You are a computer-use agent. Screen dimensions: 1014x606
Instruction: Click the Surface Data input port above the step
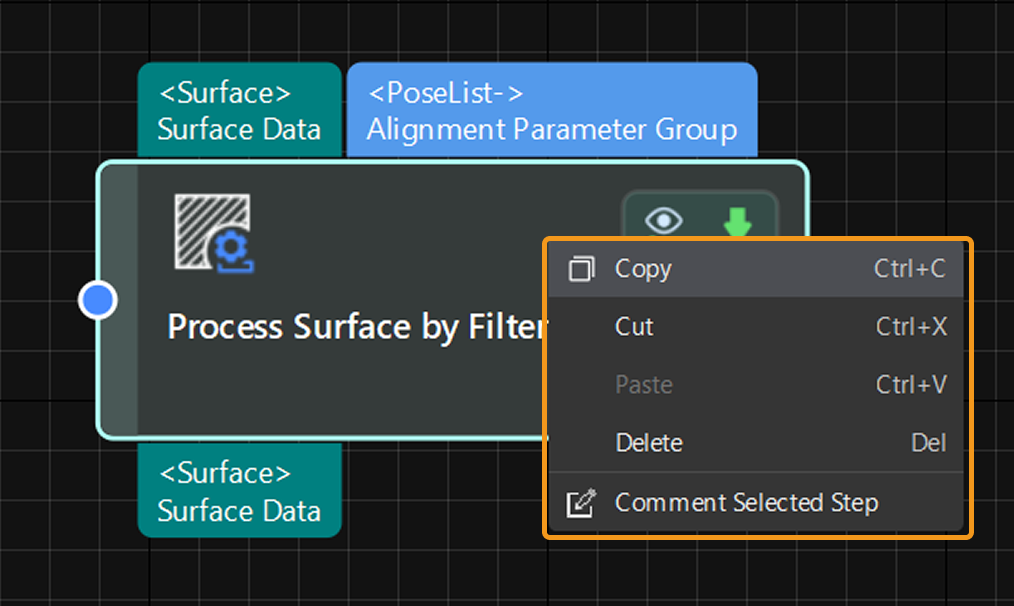(x=239, y=111)
